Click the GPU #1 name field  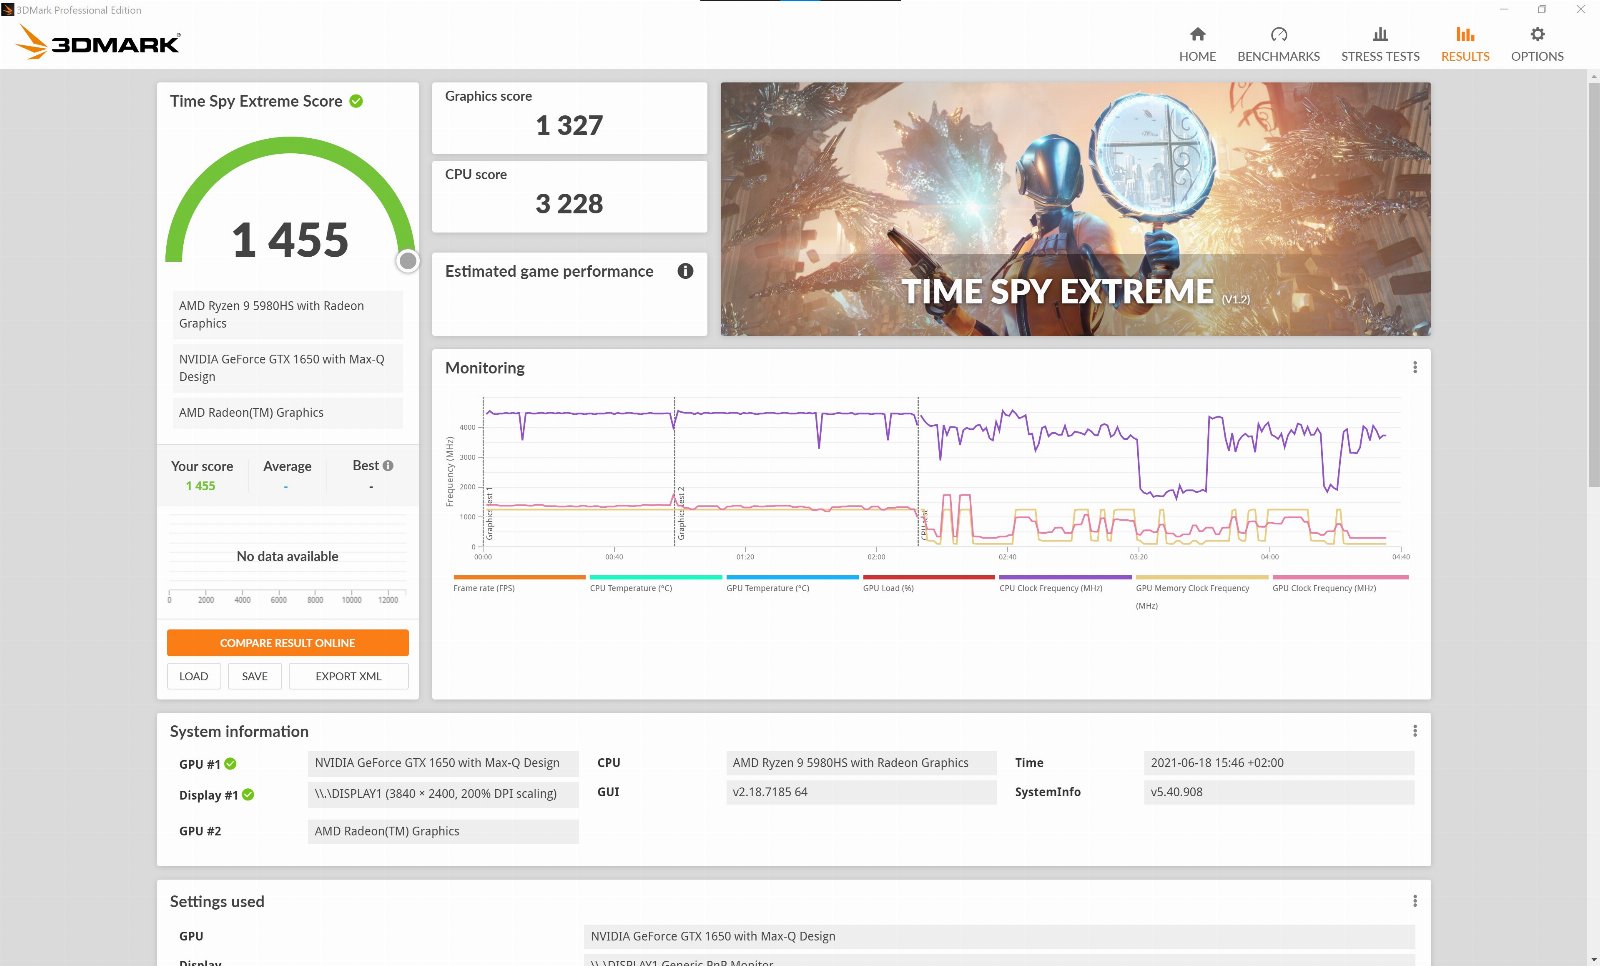coord(443,763)
